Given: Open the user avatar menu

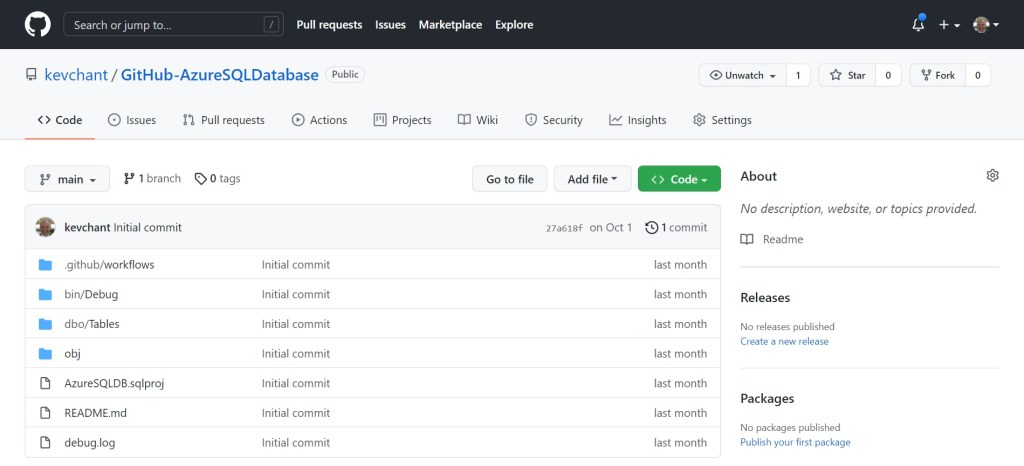Looking at the screenshot, I should click(x=985, y=25).
